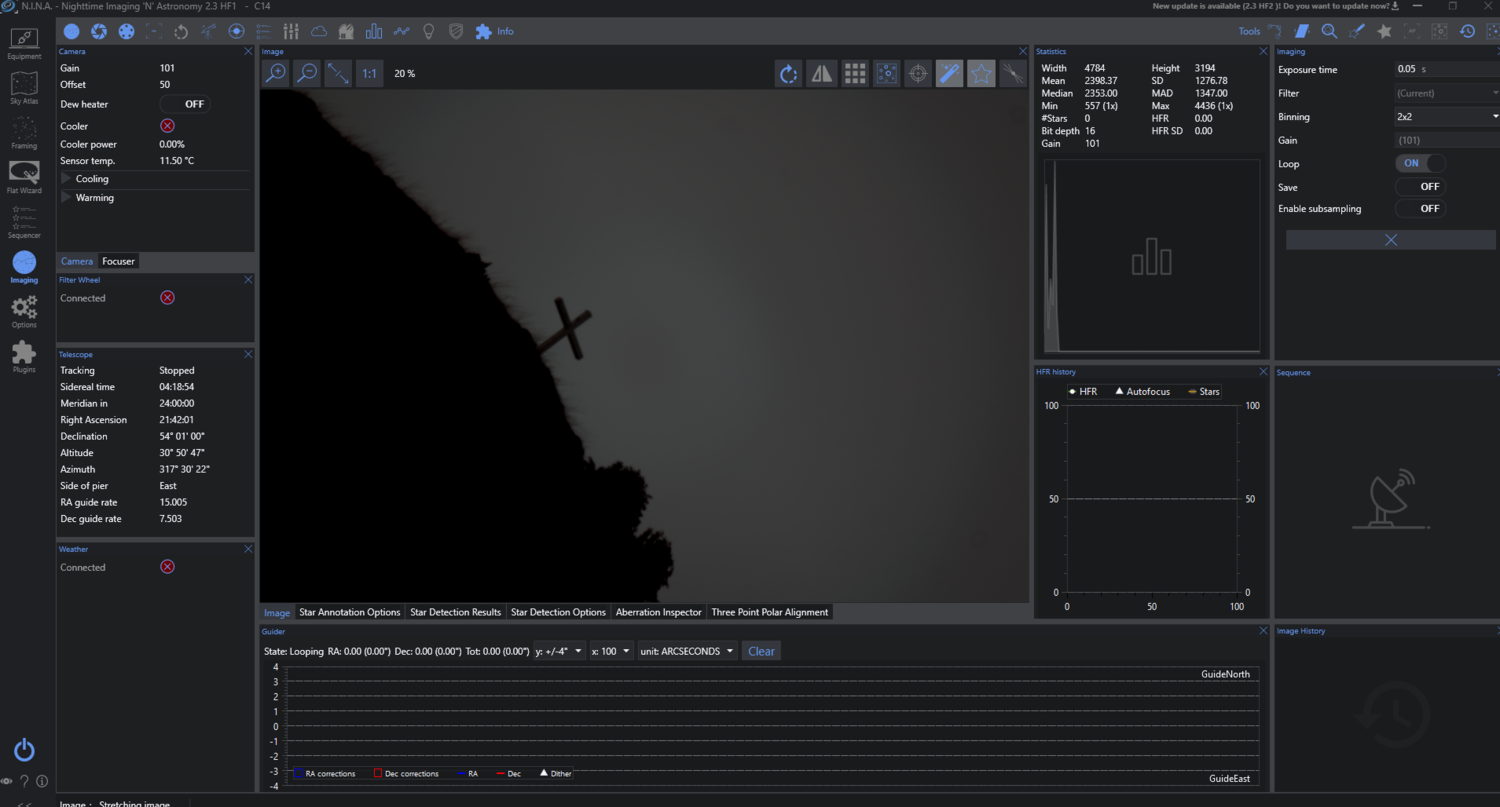Open the Aberration Inspector tab

[658, 612]
